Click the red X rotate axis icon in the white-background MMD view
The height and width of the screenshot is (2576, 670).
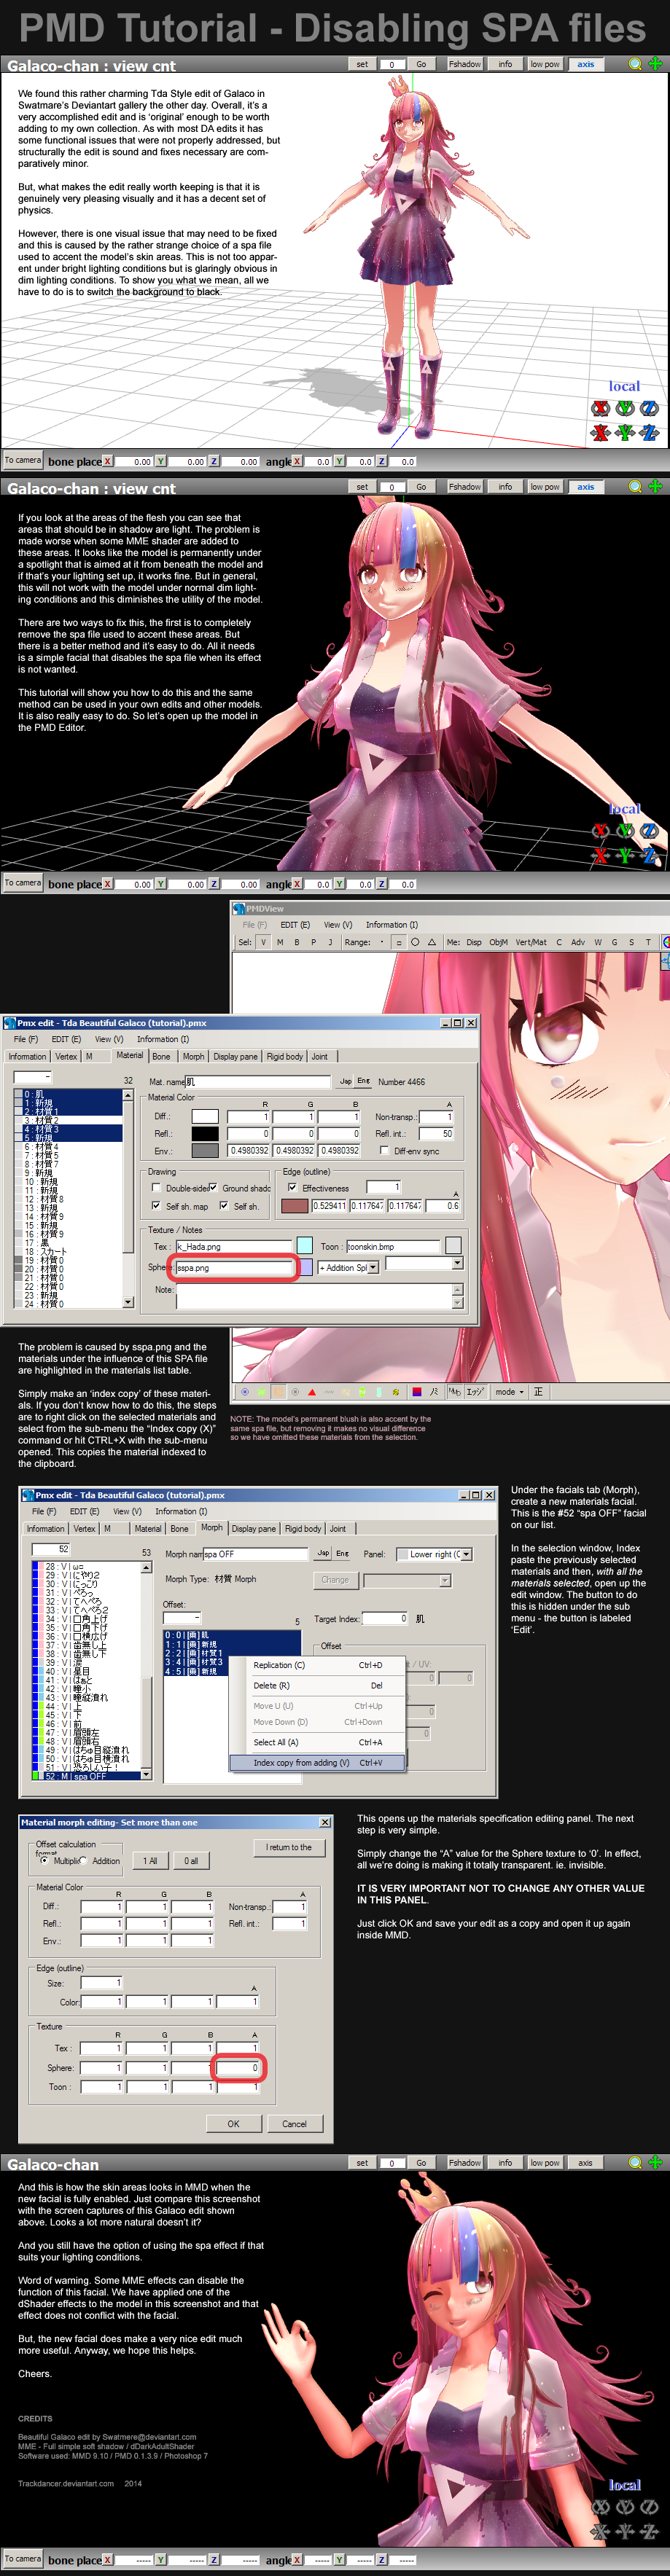600,408
